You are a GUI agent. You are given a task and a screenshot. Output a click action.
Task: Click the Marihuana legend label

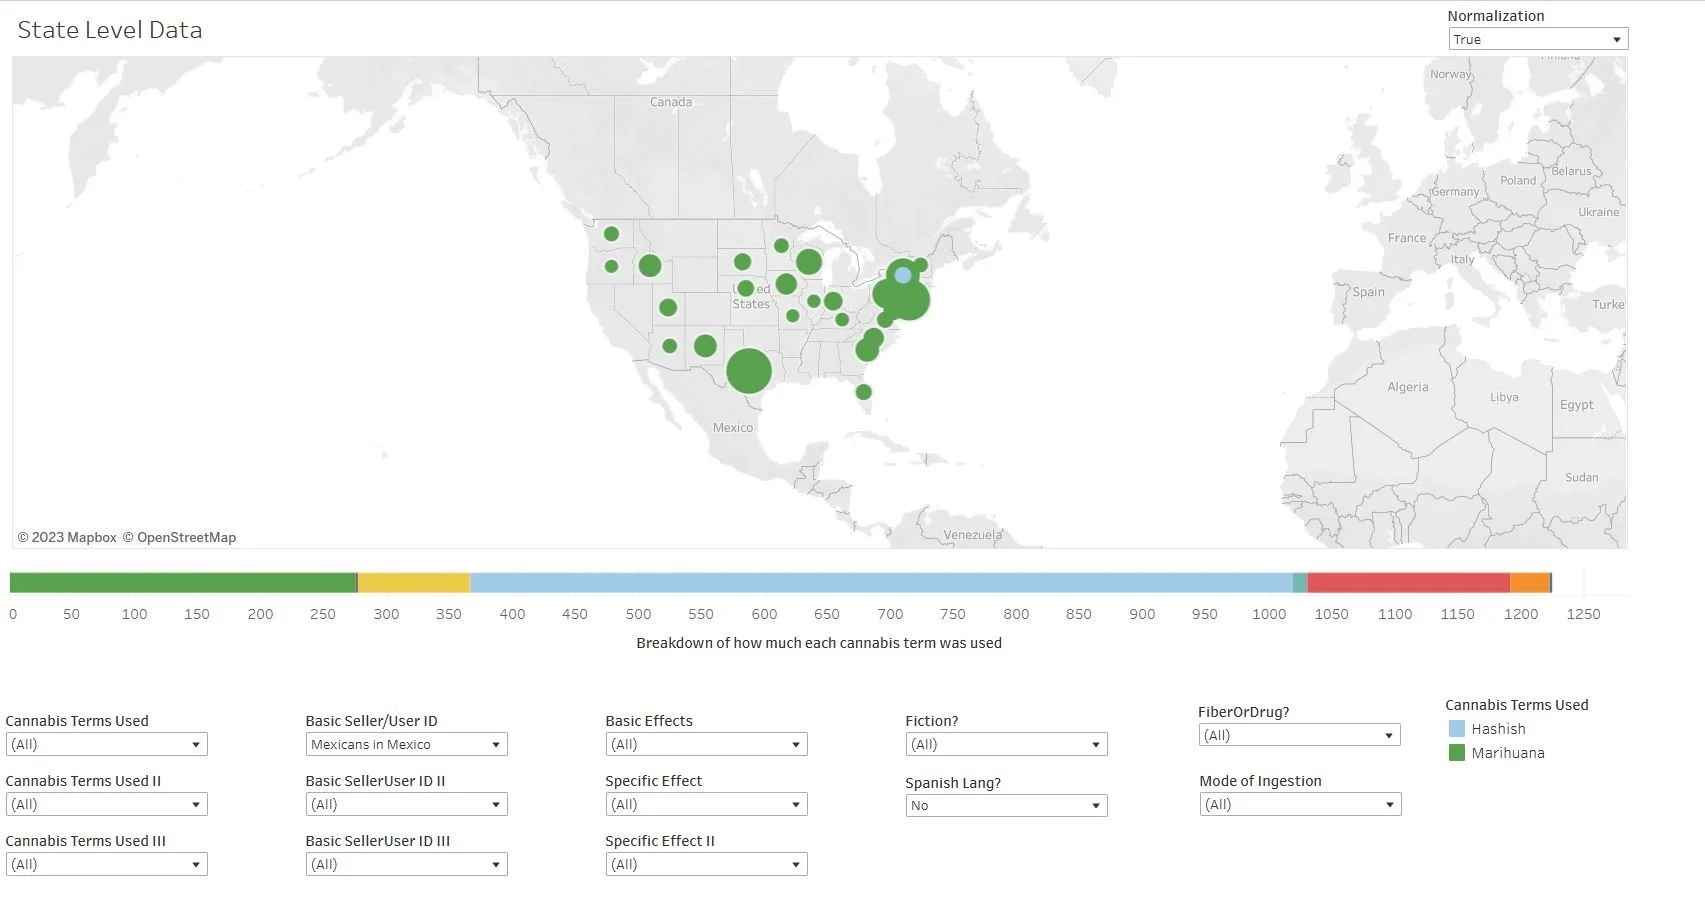click(1508, 753)
